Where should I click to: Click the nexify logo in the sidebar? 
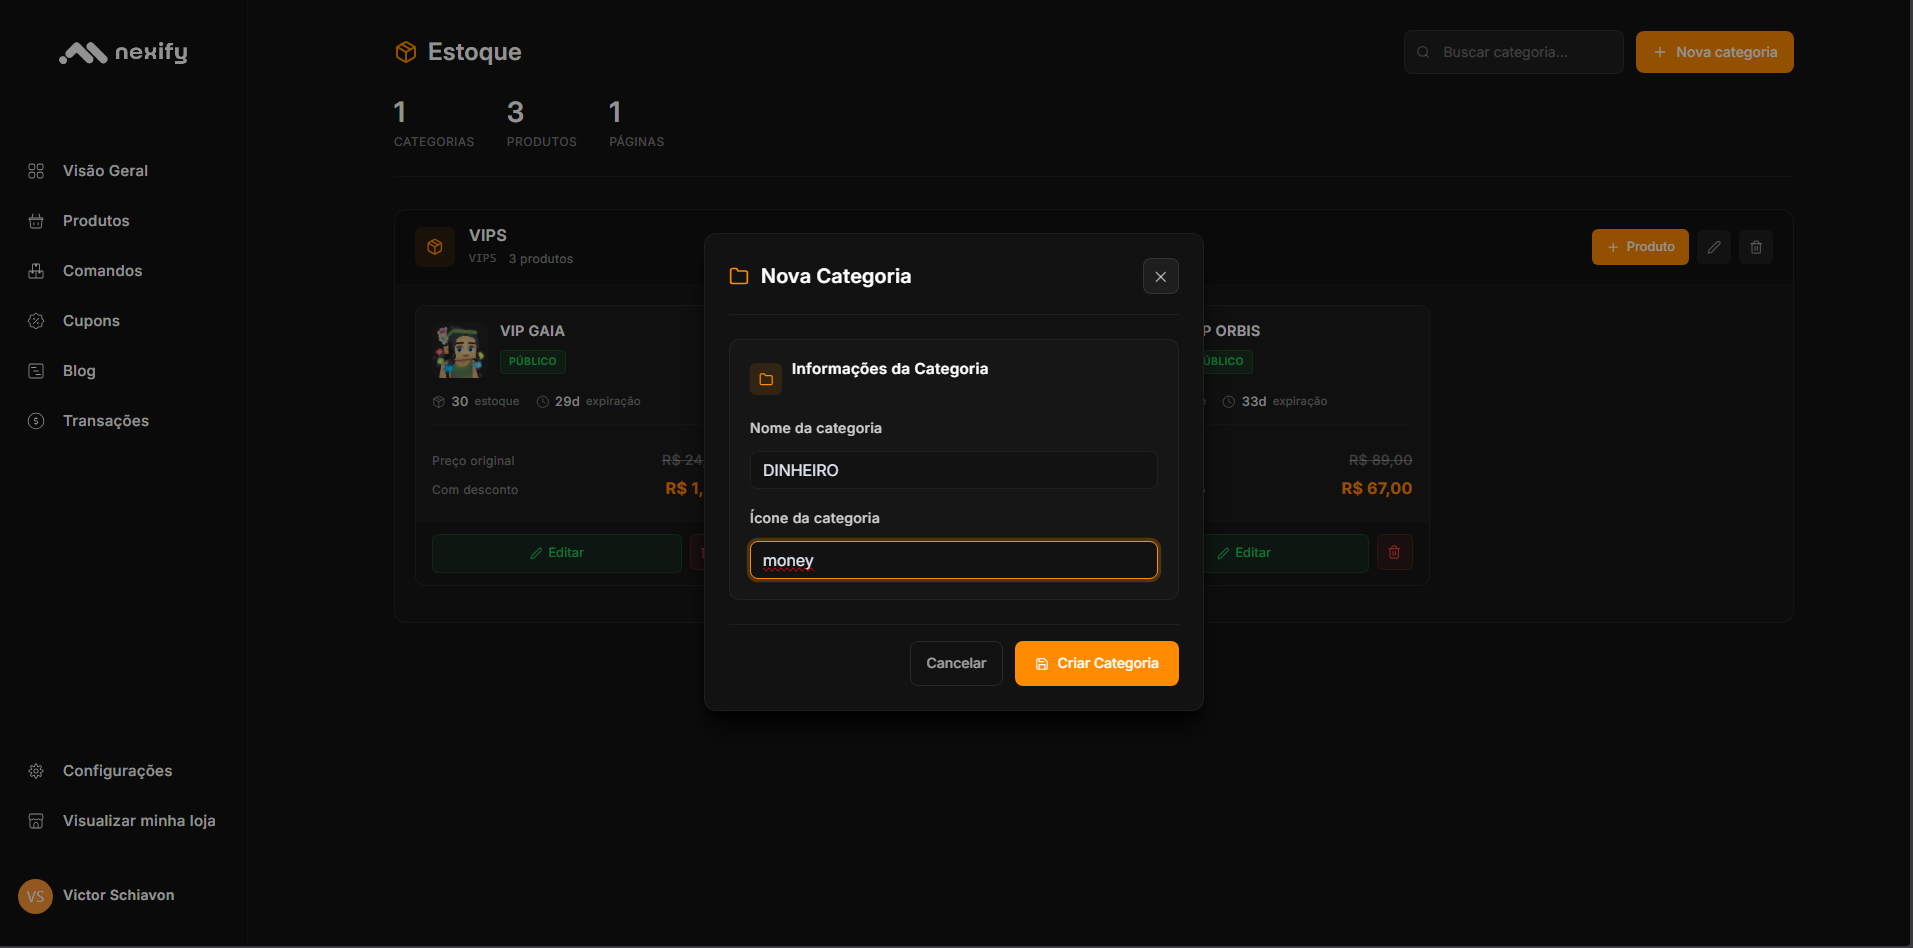[123, 53]
